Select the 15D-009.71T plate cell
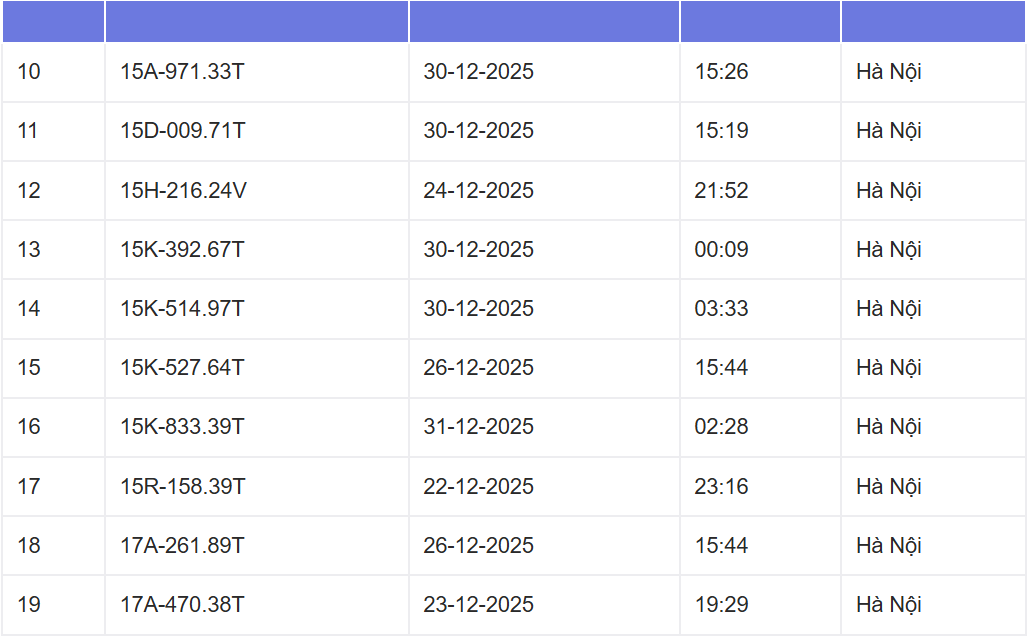 coord(183,131)
